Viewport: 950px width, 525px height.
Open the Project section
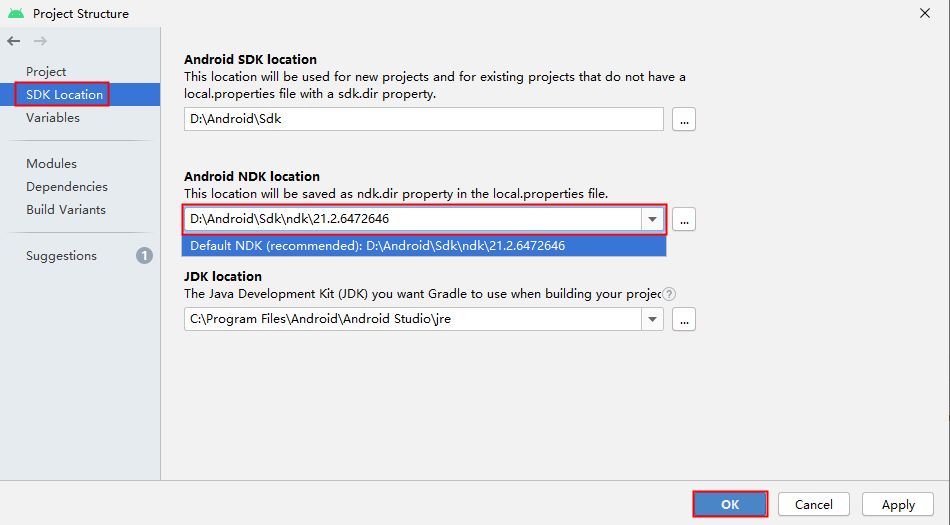click(46, 71)
